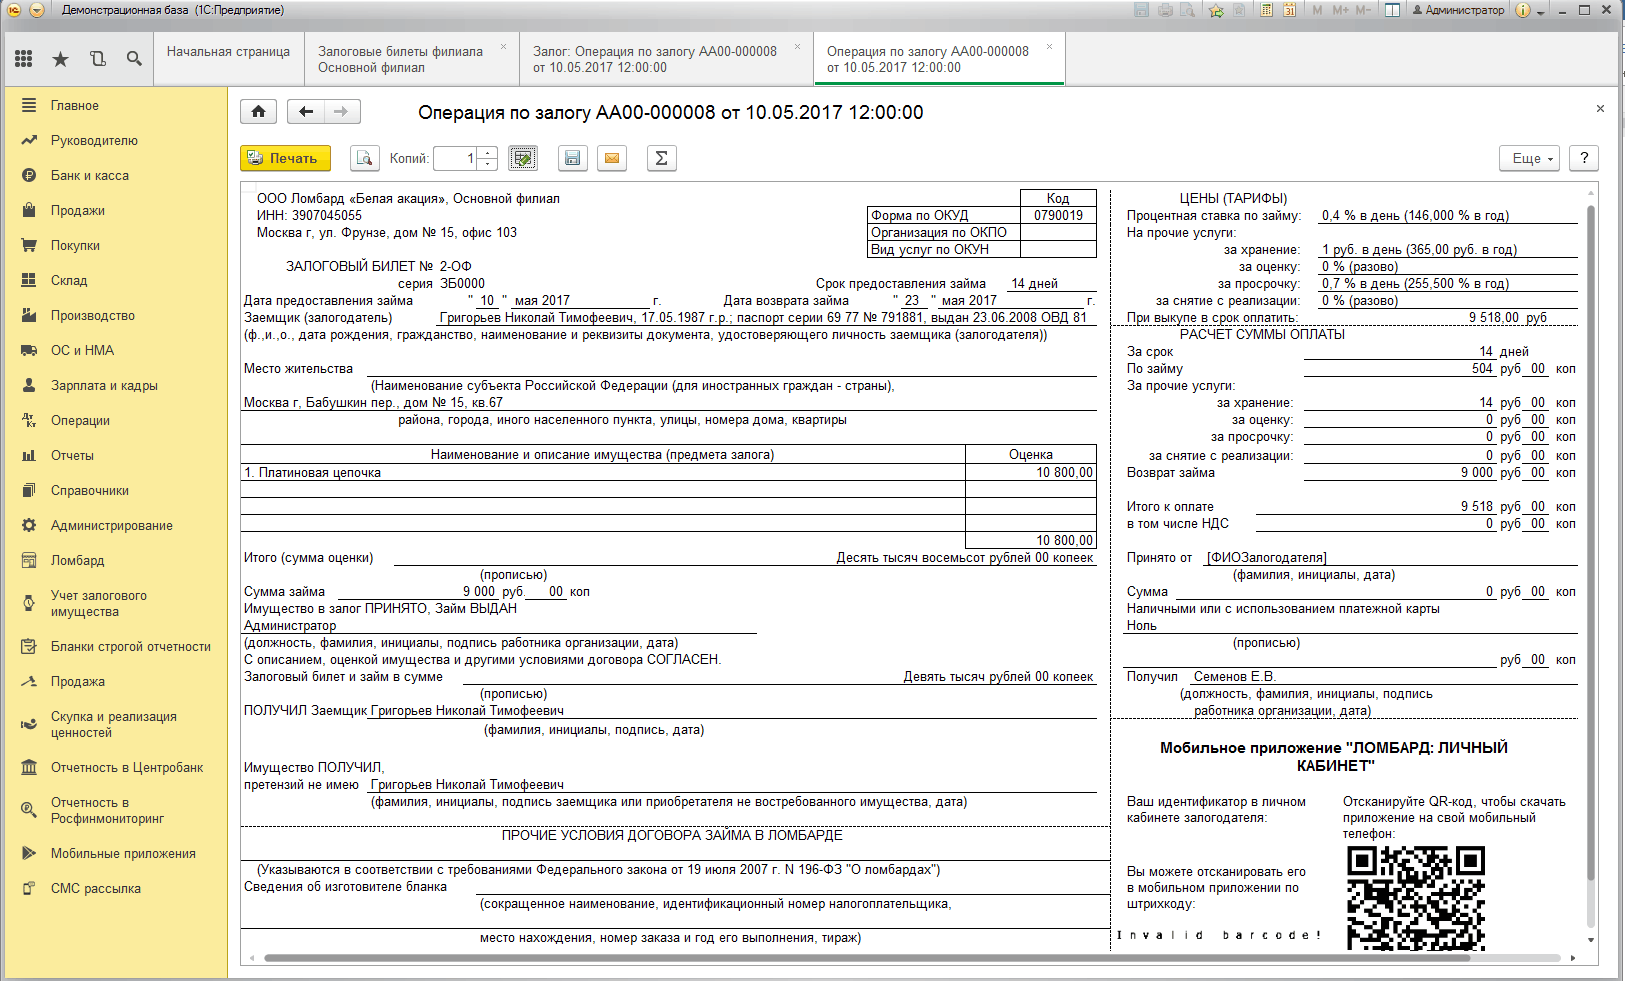This screenshot has width=1625, height=981.
Task: Open the Еще dropdown menu
Action: (x=1529, y=158)
